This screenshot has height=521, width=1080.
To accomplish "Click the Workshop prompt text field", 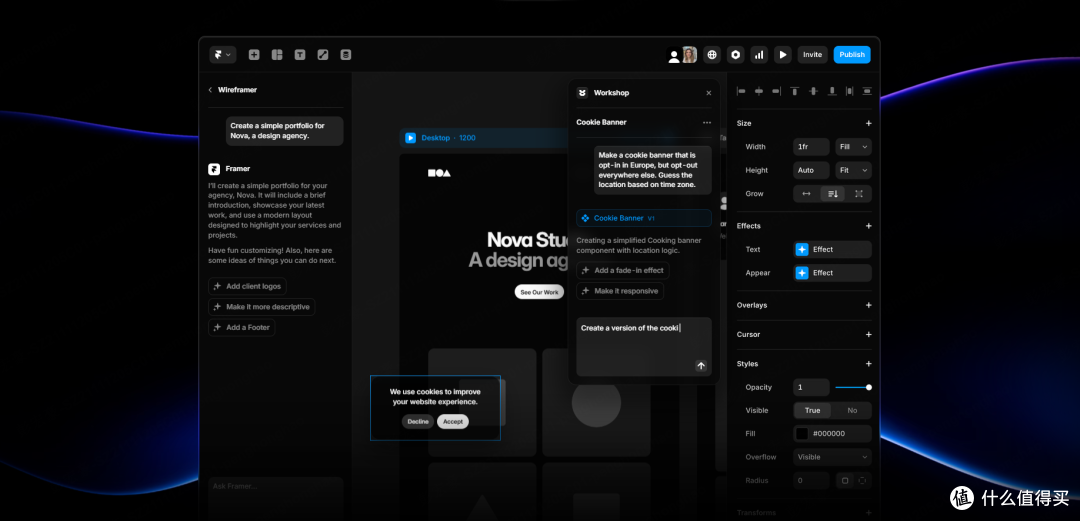I will tap(644, 347).
